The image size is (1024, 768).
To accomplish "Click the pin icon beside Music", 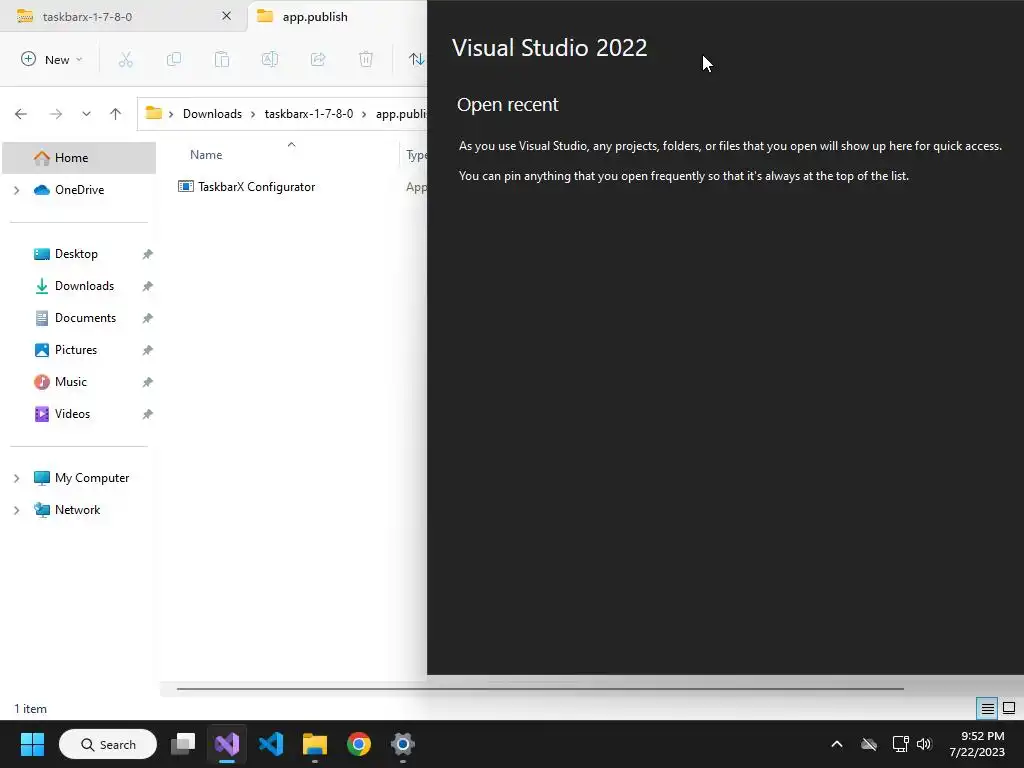I will [148, 382].
